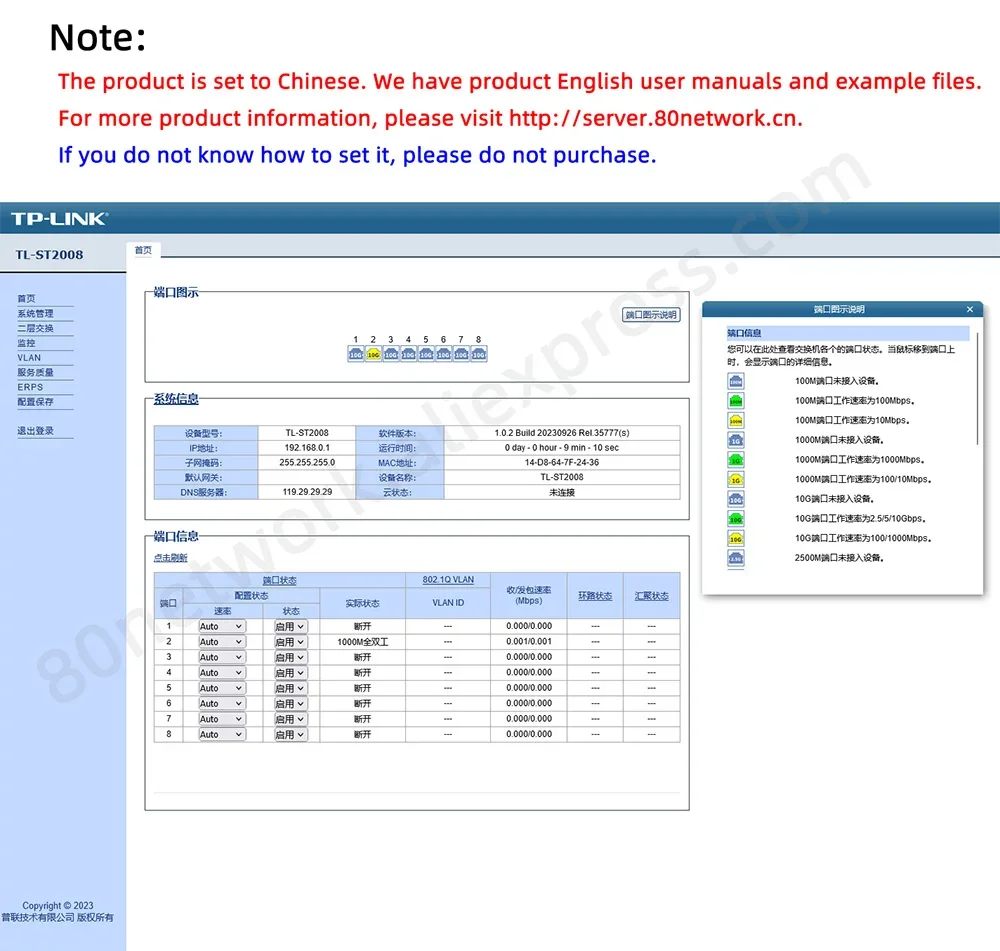Click the 端口图示说明 button

pyautogui.click(x=651, y=315)
